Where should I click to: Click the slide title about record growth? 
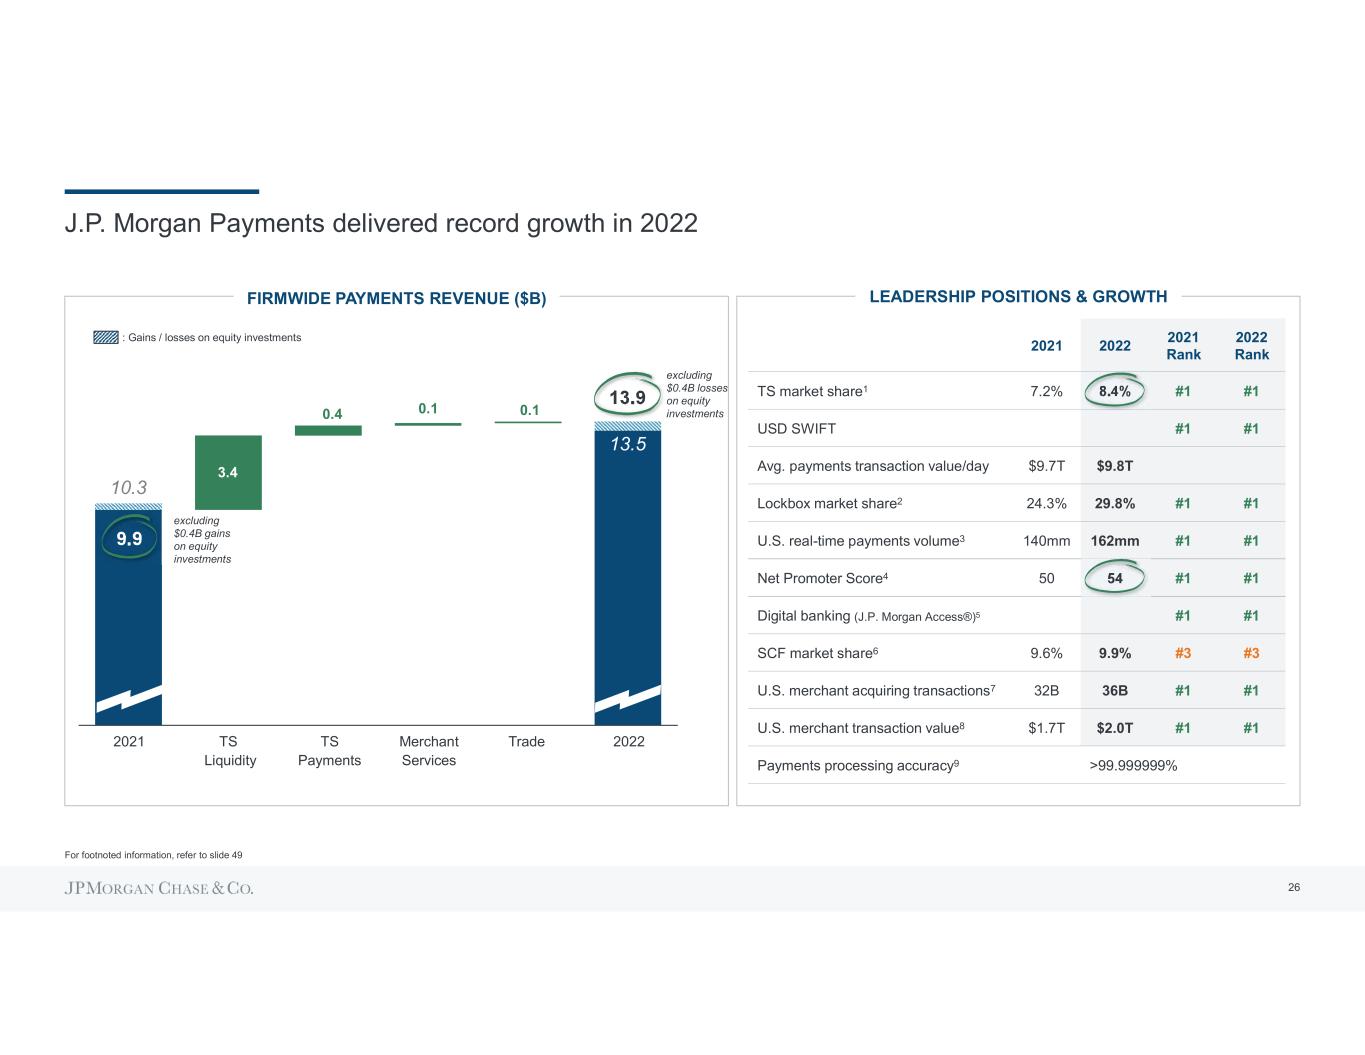[x=381, y=223]
